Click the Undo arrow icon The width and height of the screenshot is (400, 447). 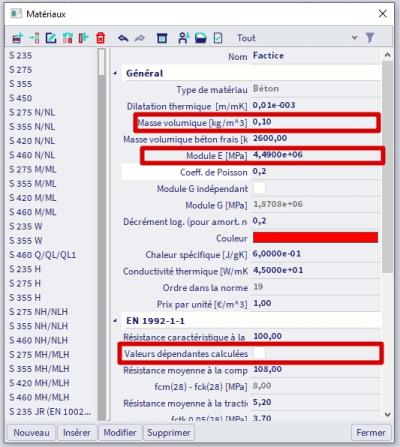point(123,38)
